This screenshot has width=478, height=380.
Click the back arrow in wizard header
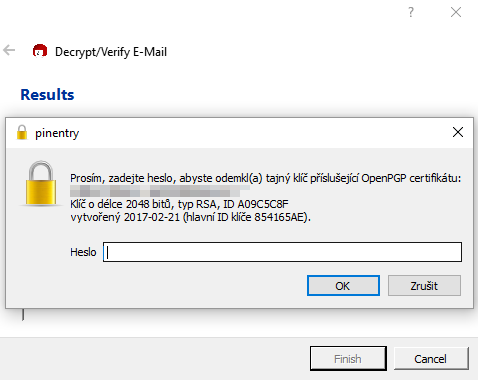tap(9, 51)
